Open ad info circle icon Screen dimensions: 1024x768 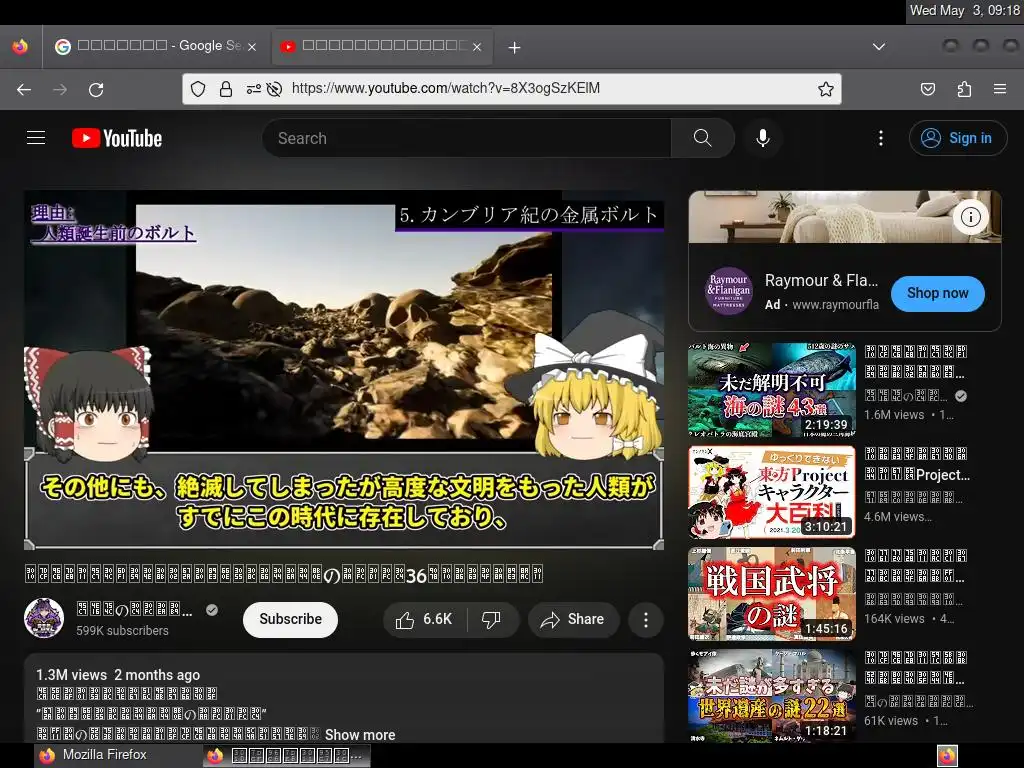[x=970, y=217]
